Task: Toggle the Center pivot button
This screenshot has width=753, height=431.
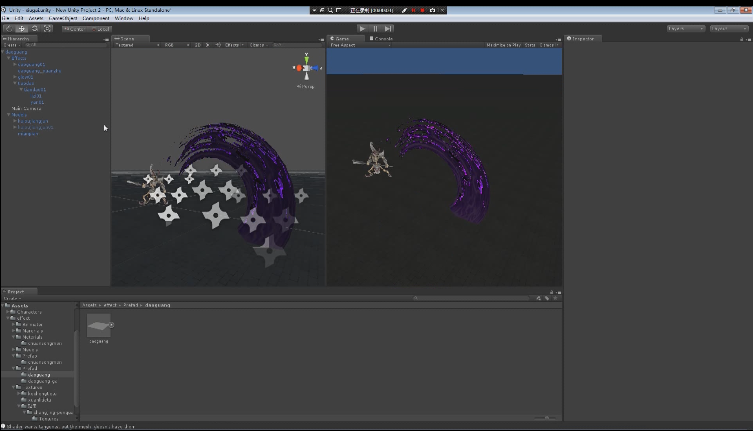Action: point(76,28)
